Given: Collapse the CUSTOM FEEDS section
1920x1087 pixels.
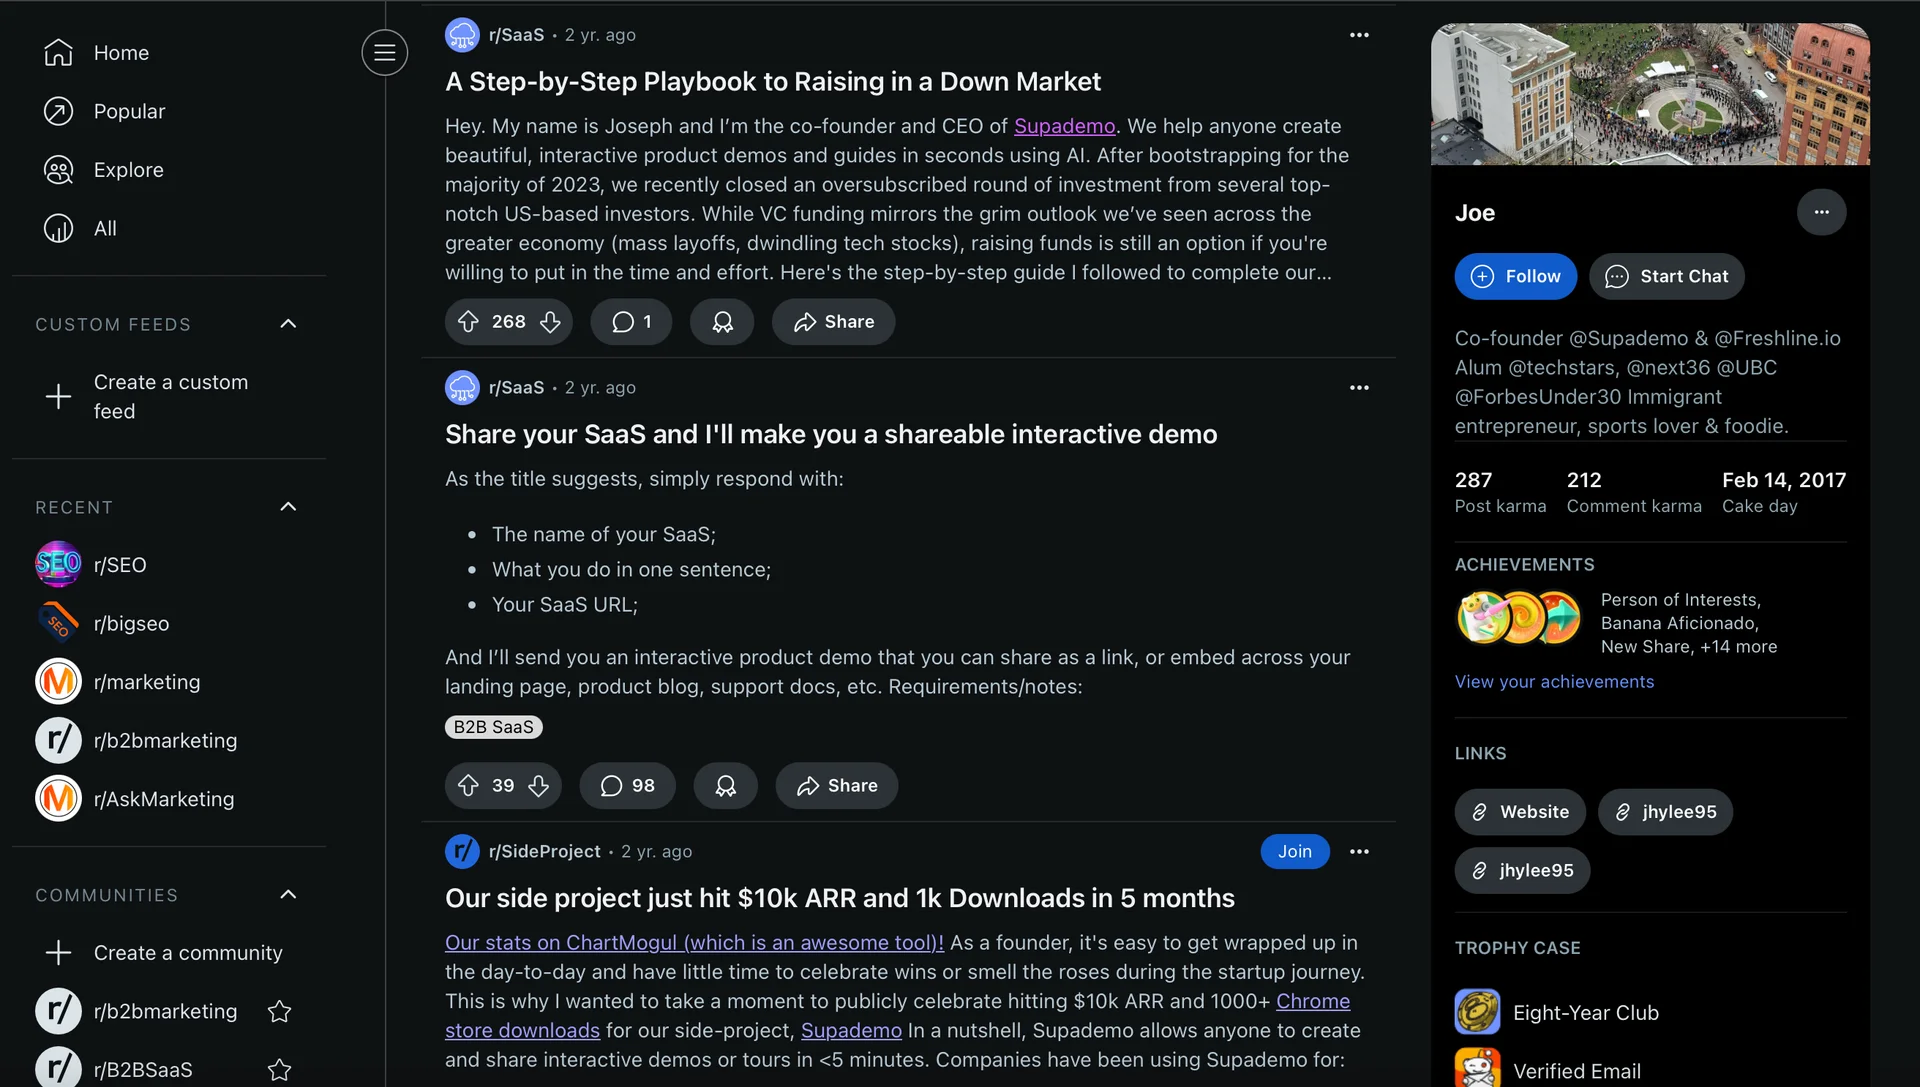Looking at the screenshot, I should coord(288,323).
